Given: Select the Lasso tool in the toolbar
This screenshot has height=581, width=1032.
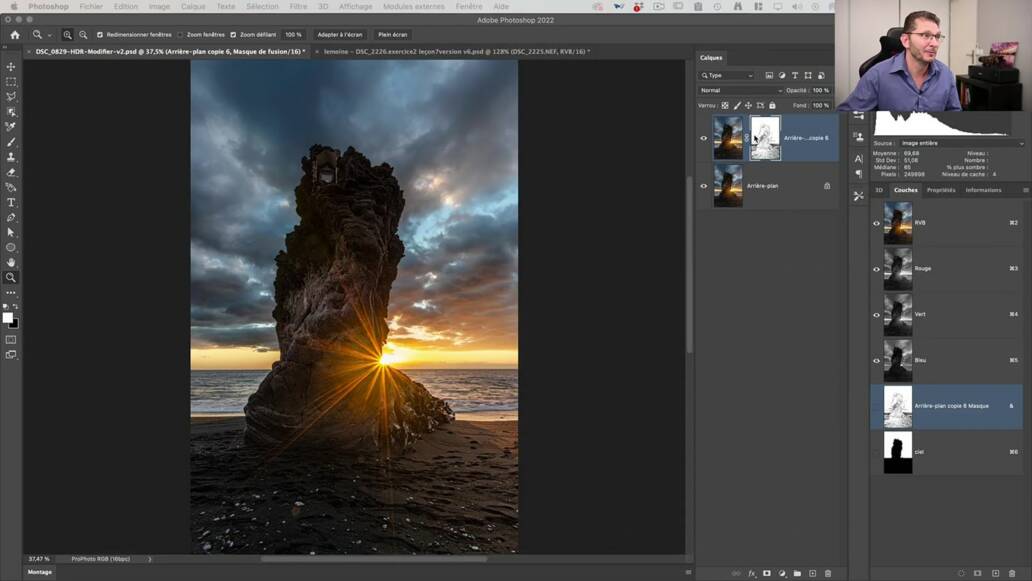Looking at the screenshot, I should point(11,96).
